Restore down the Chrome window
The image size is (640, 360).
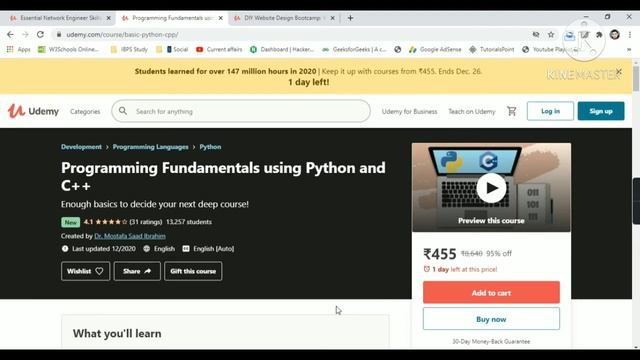607,17
